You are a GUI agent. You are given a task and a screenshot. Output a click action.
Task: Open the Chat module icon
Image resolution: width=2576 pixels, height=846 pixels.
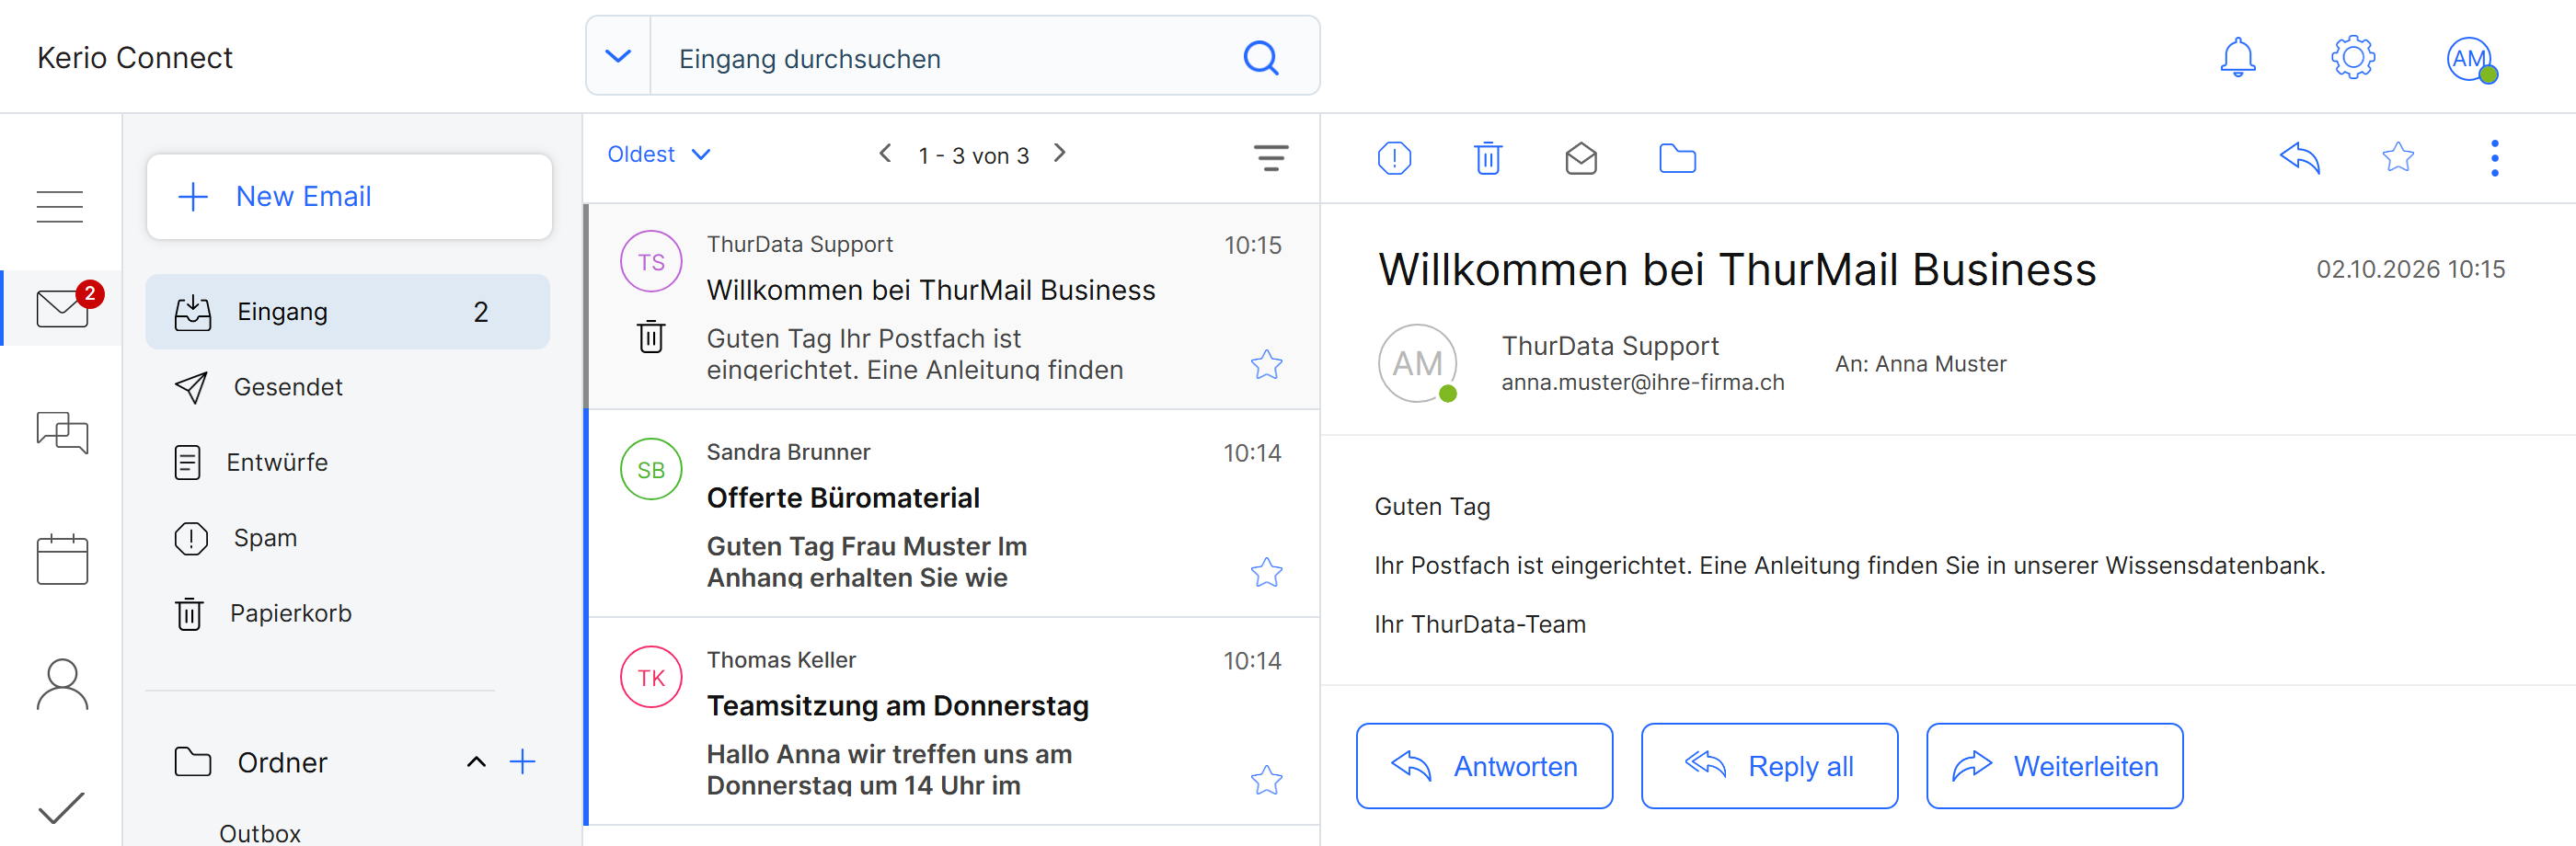point(62,433)
